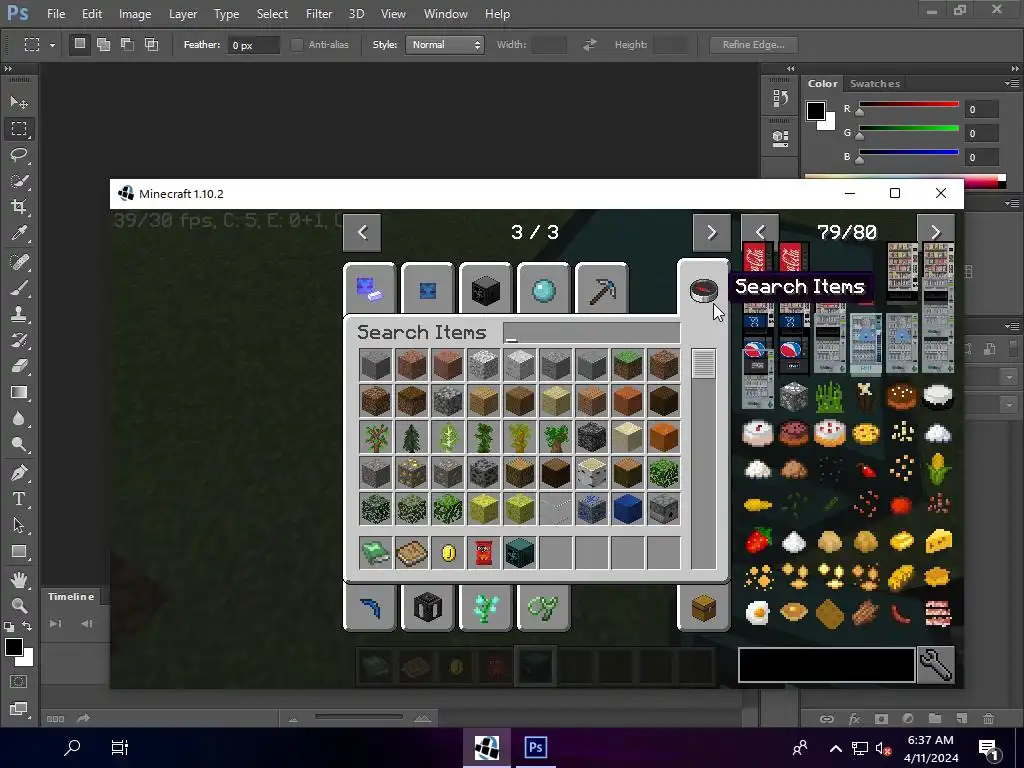Click the foreground color swatch in Color panel
This screenshot has height=768, width=1024.
[x=816, y=111]
